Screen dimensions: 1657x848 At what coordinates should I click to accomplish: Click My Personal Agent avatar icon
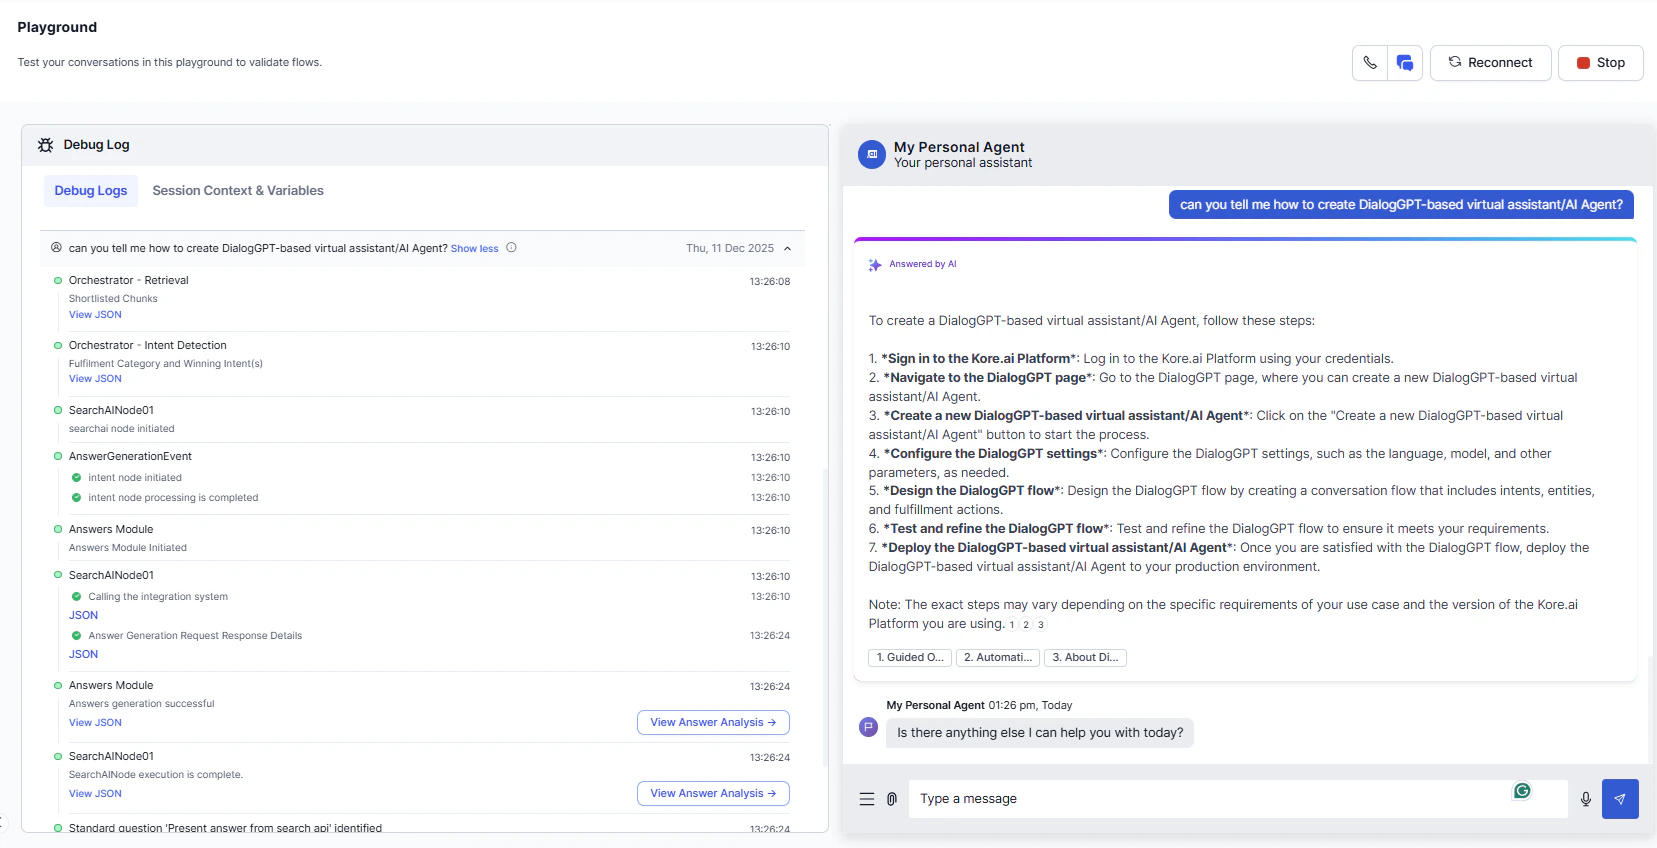(x=872, y=154)
